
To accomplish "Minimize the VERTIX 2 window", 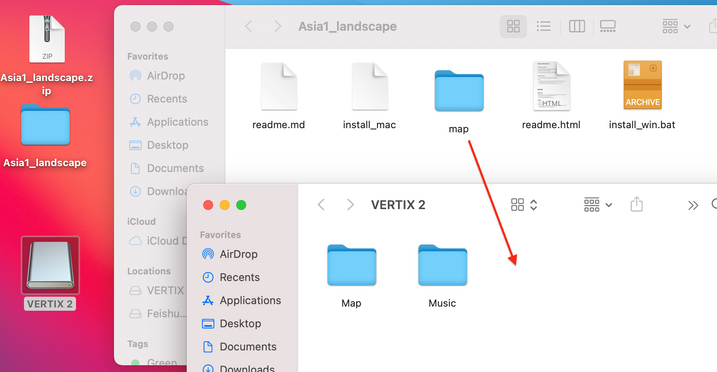I will (225, 205).
